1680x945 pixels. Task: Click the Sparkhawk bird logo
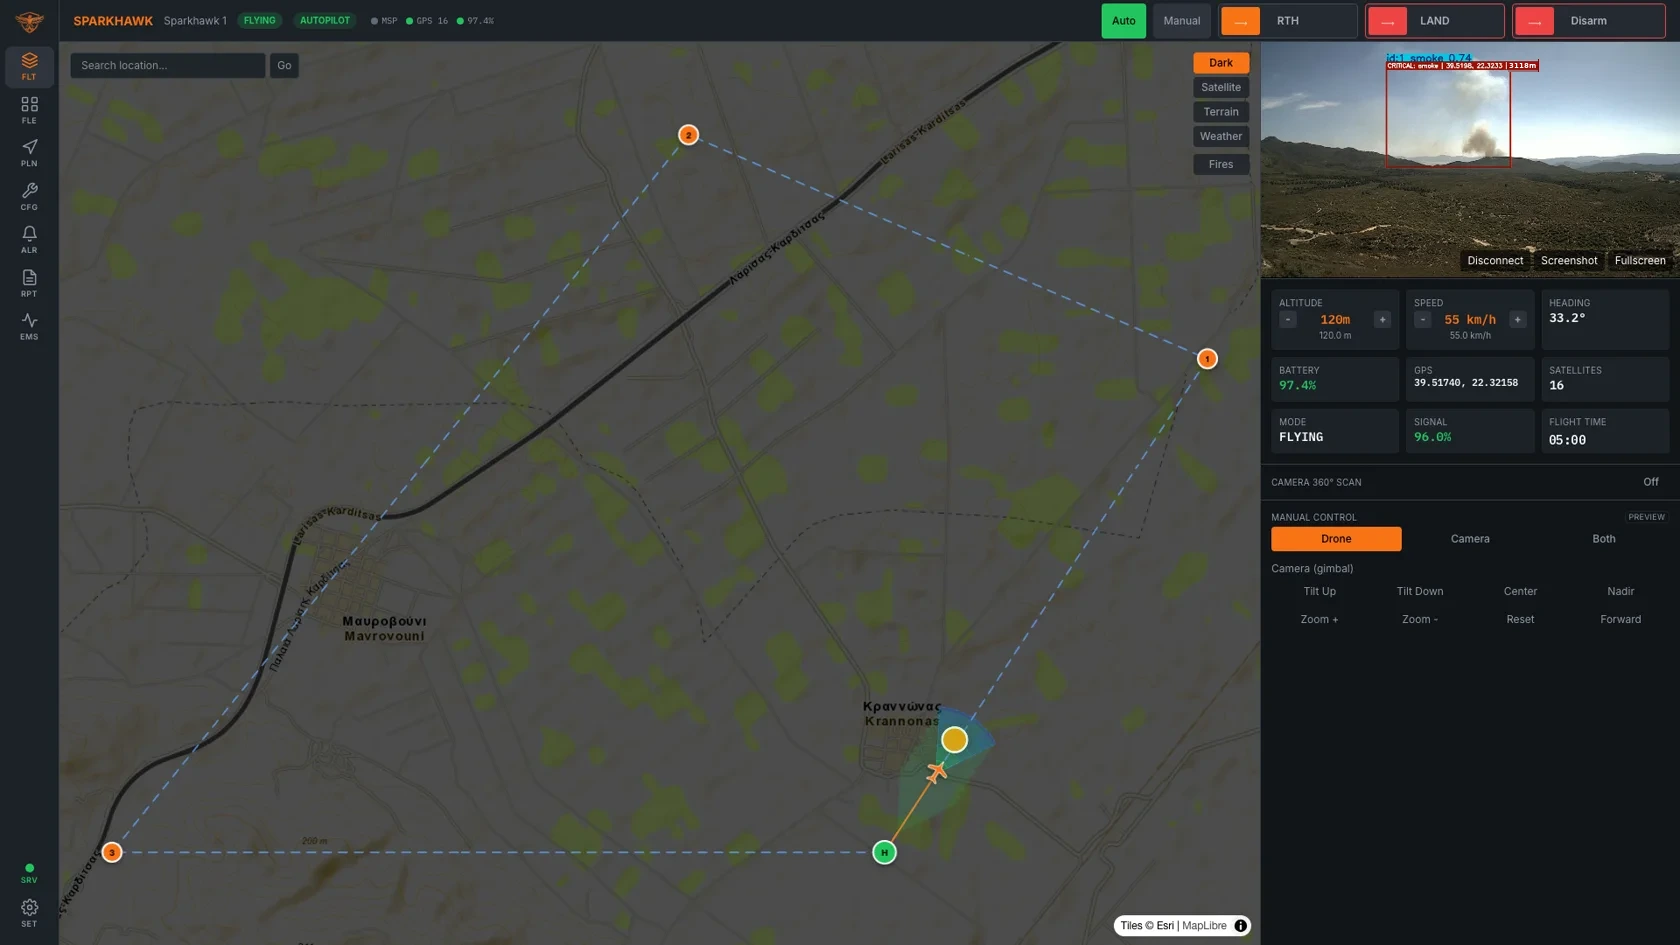click(x=29, y=20)
